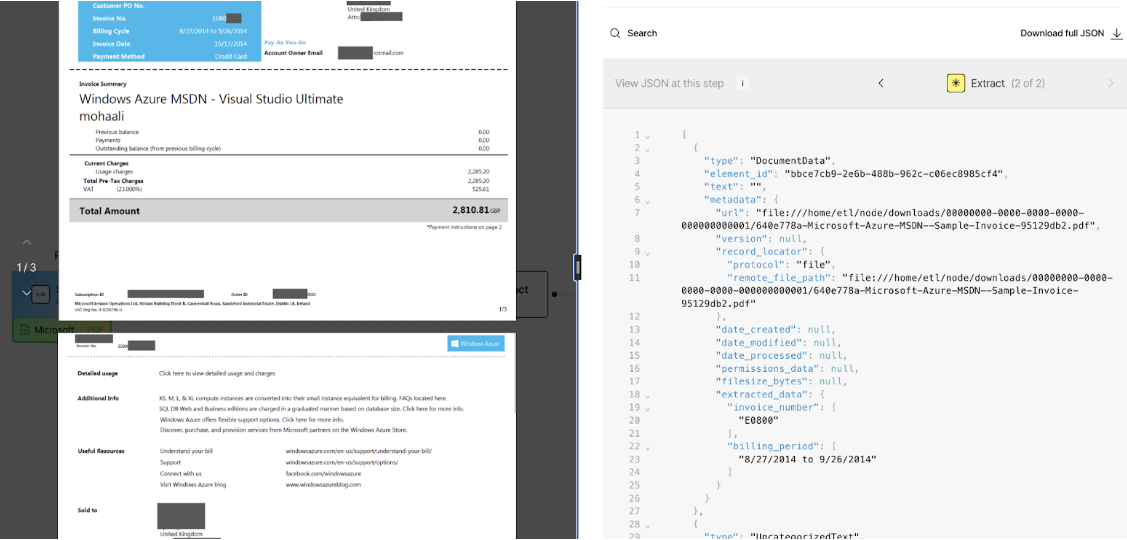Click the 1 / 3 page indicator
Screen dimensions: 1127x540
pyautogui.click(x=27, y=267)
